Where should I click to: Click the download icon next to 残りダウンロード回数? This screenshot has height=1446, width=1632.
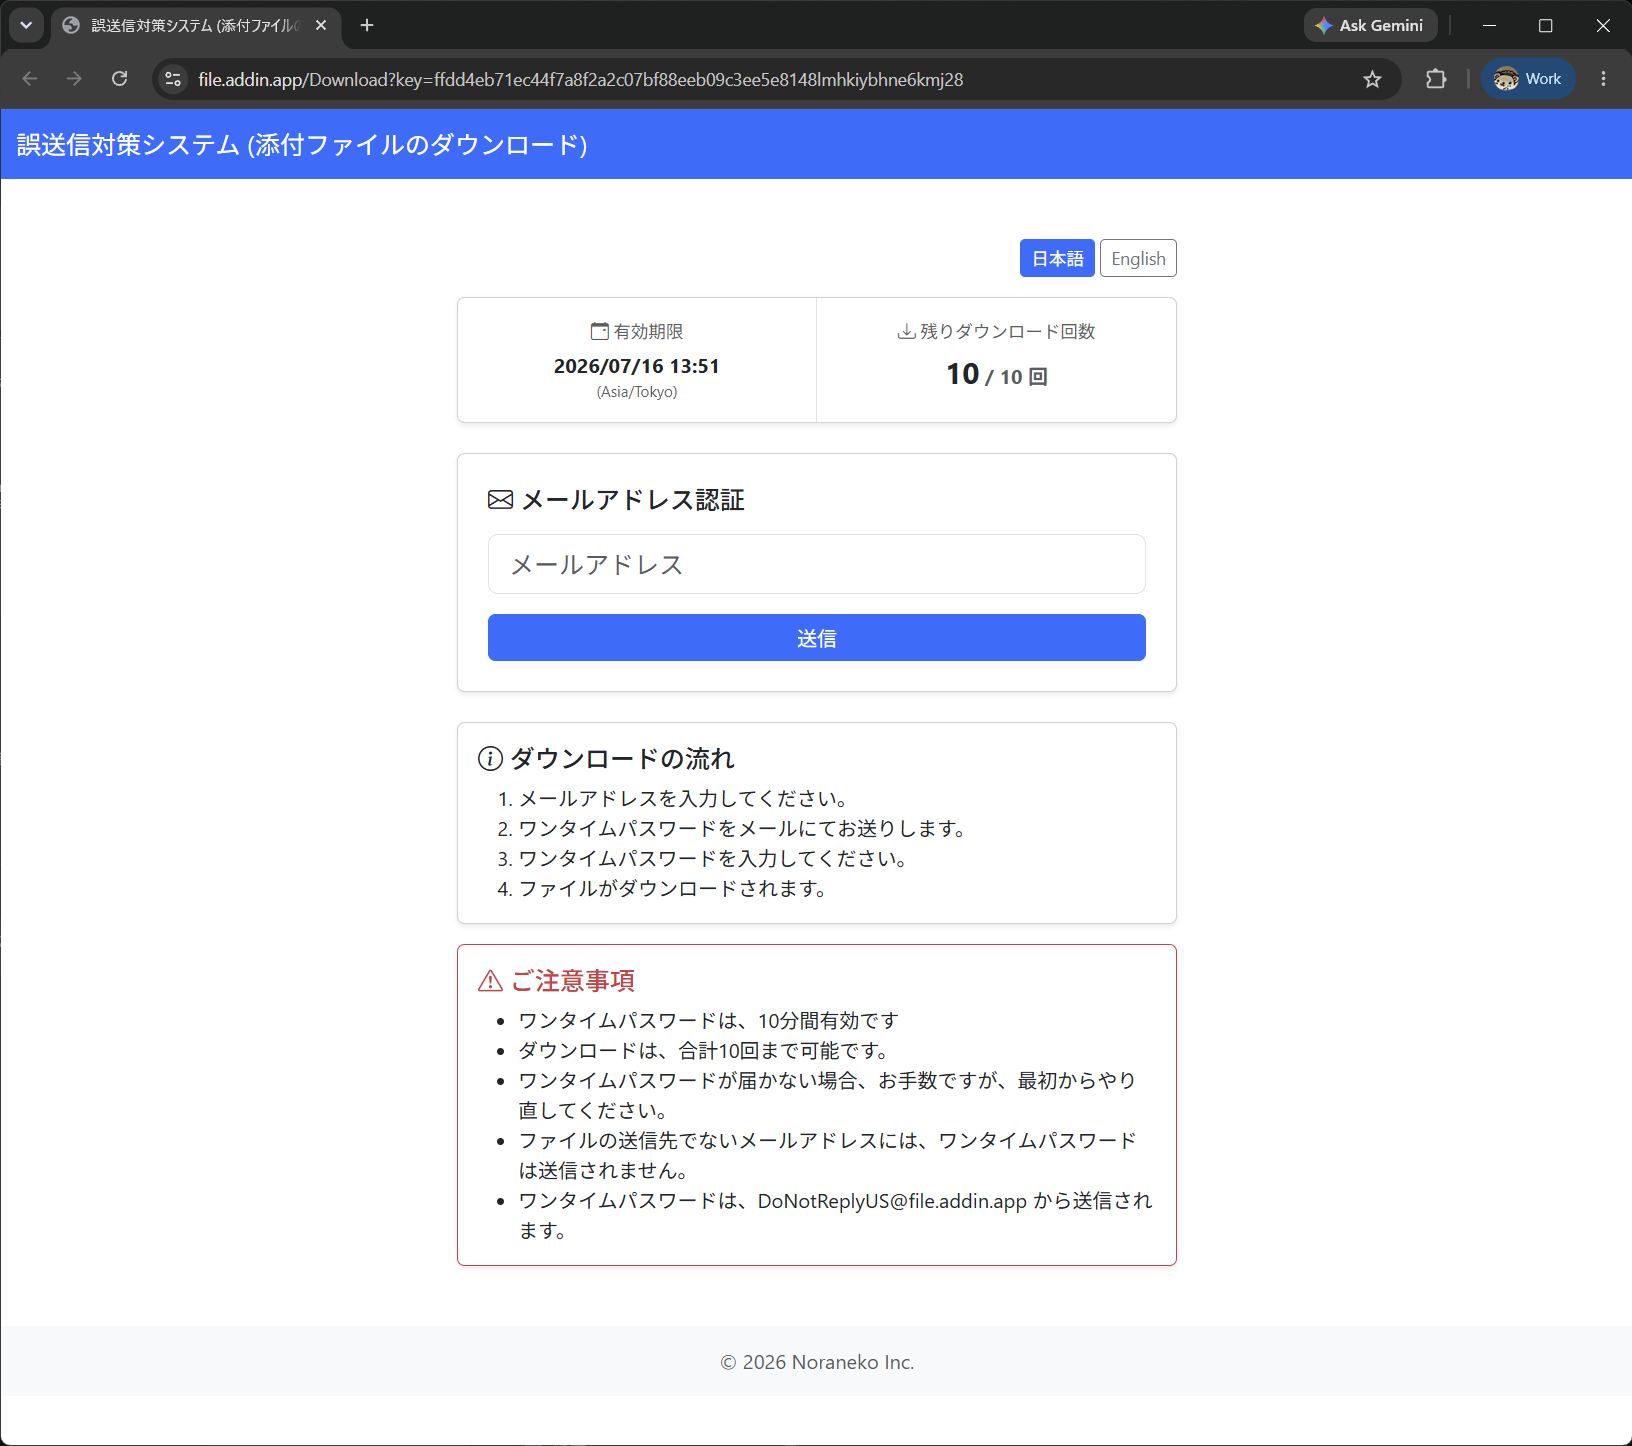[906, 331]
